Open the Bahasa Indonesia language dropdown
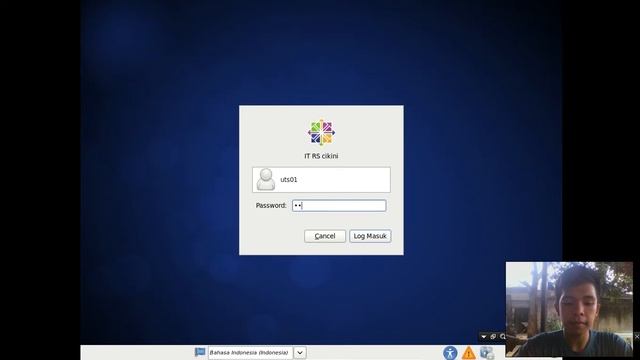The width and height of the screenshot is (640, 360). 250,352
